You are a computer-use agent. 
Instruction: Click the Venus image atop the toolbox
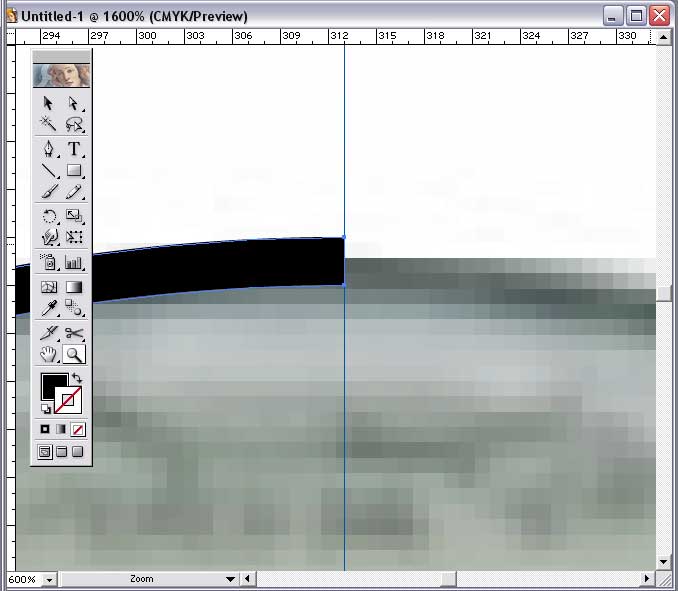61,75
